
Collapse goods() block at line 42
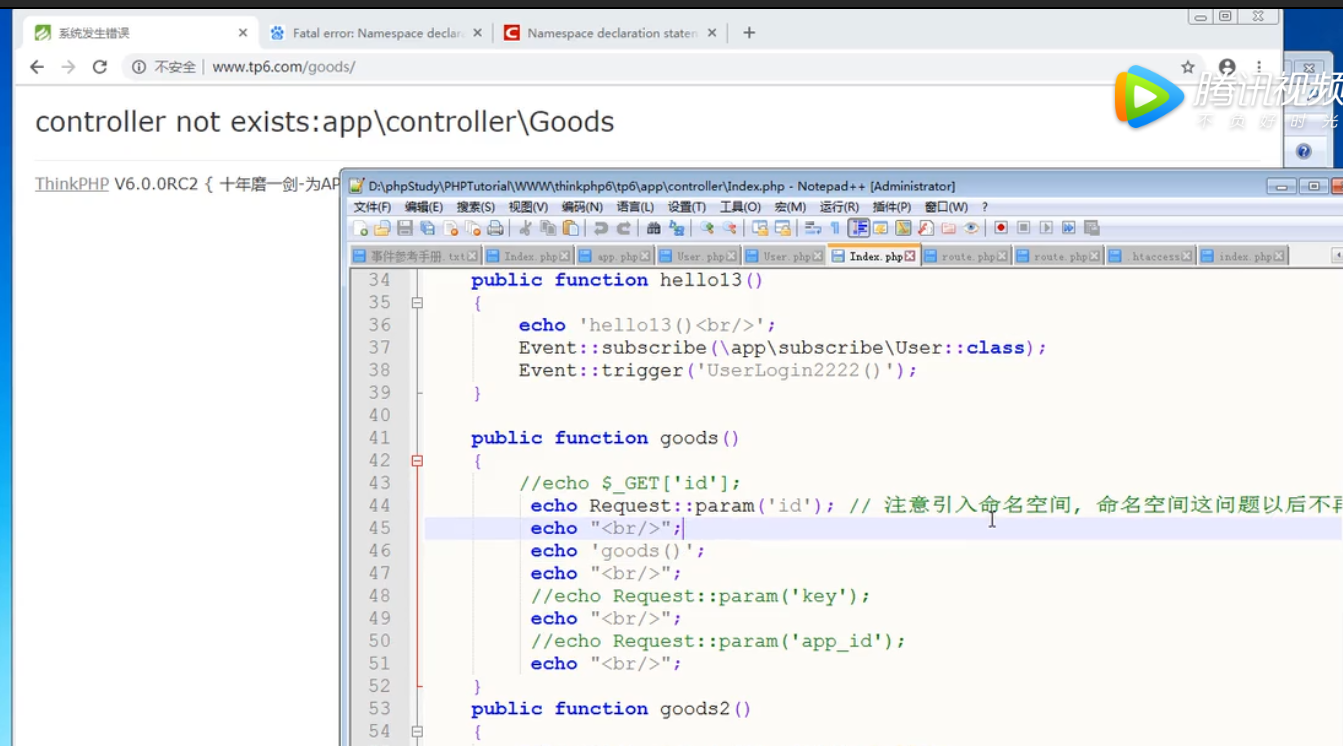tap(417, 461)
